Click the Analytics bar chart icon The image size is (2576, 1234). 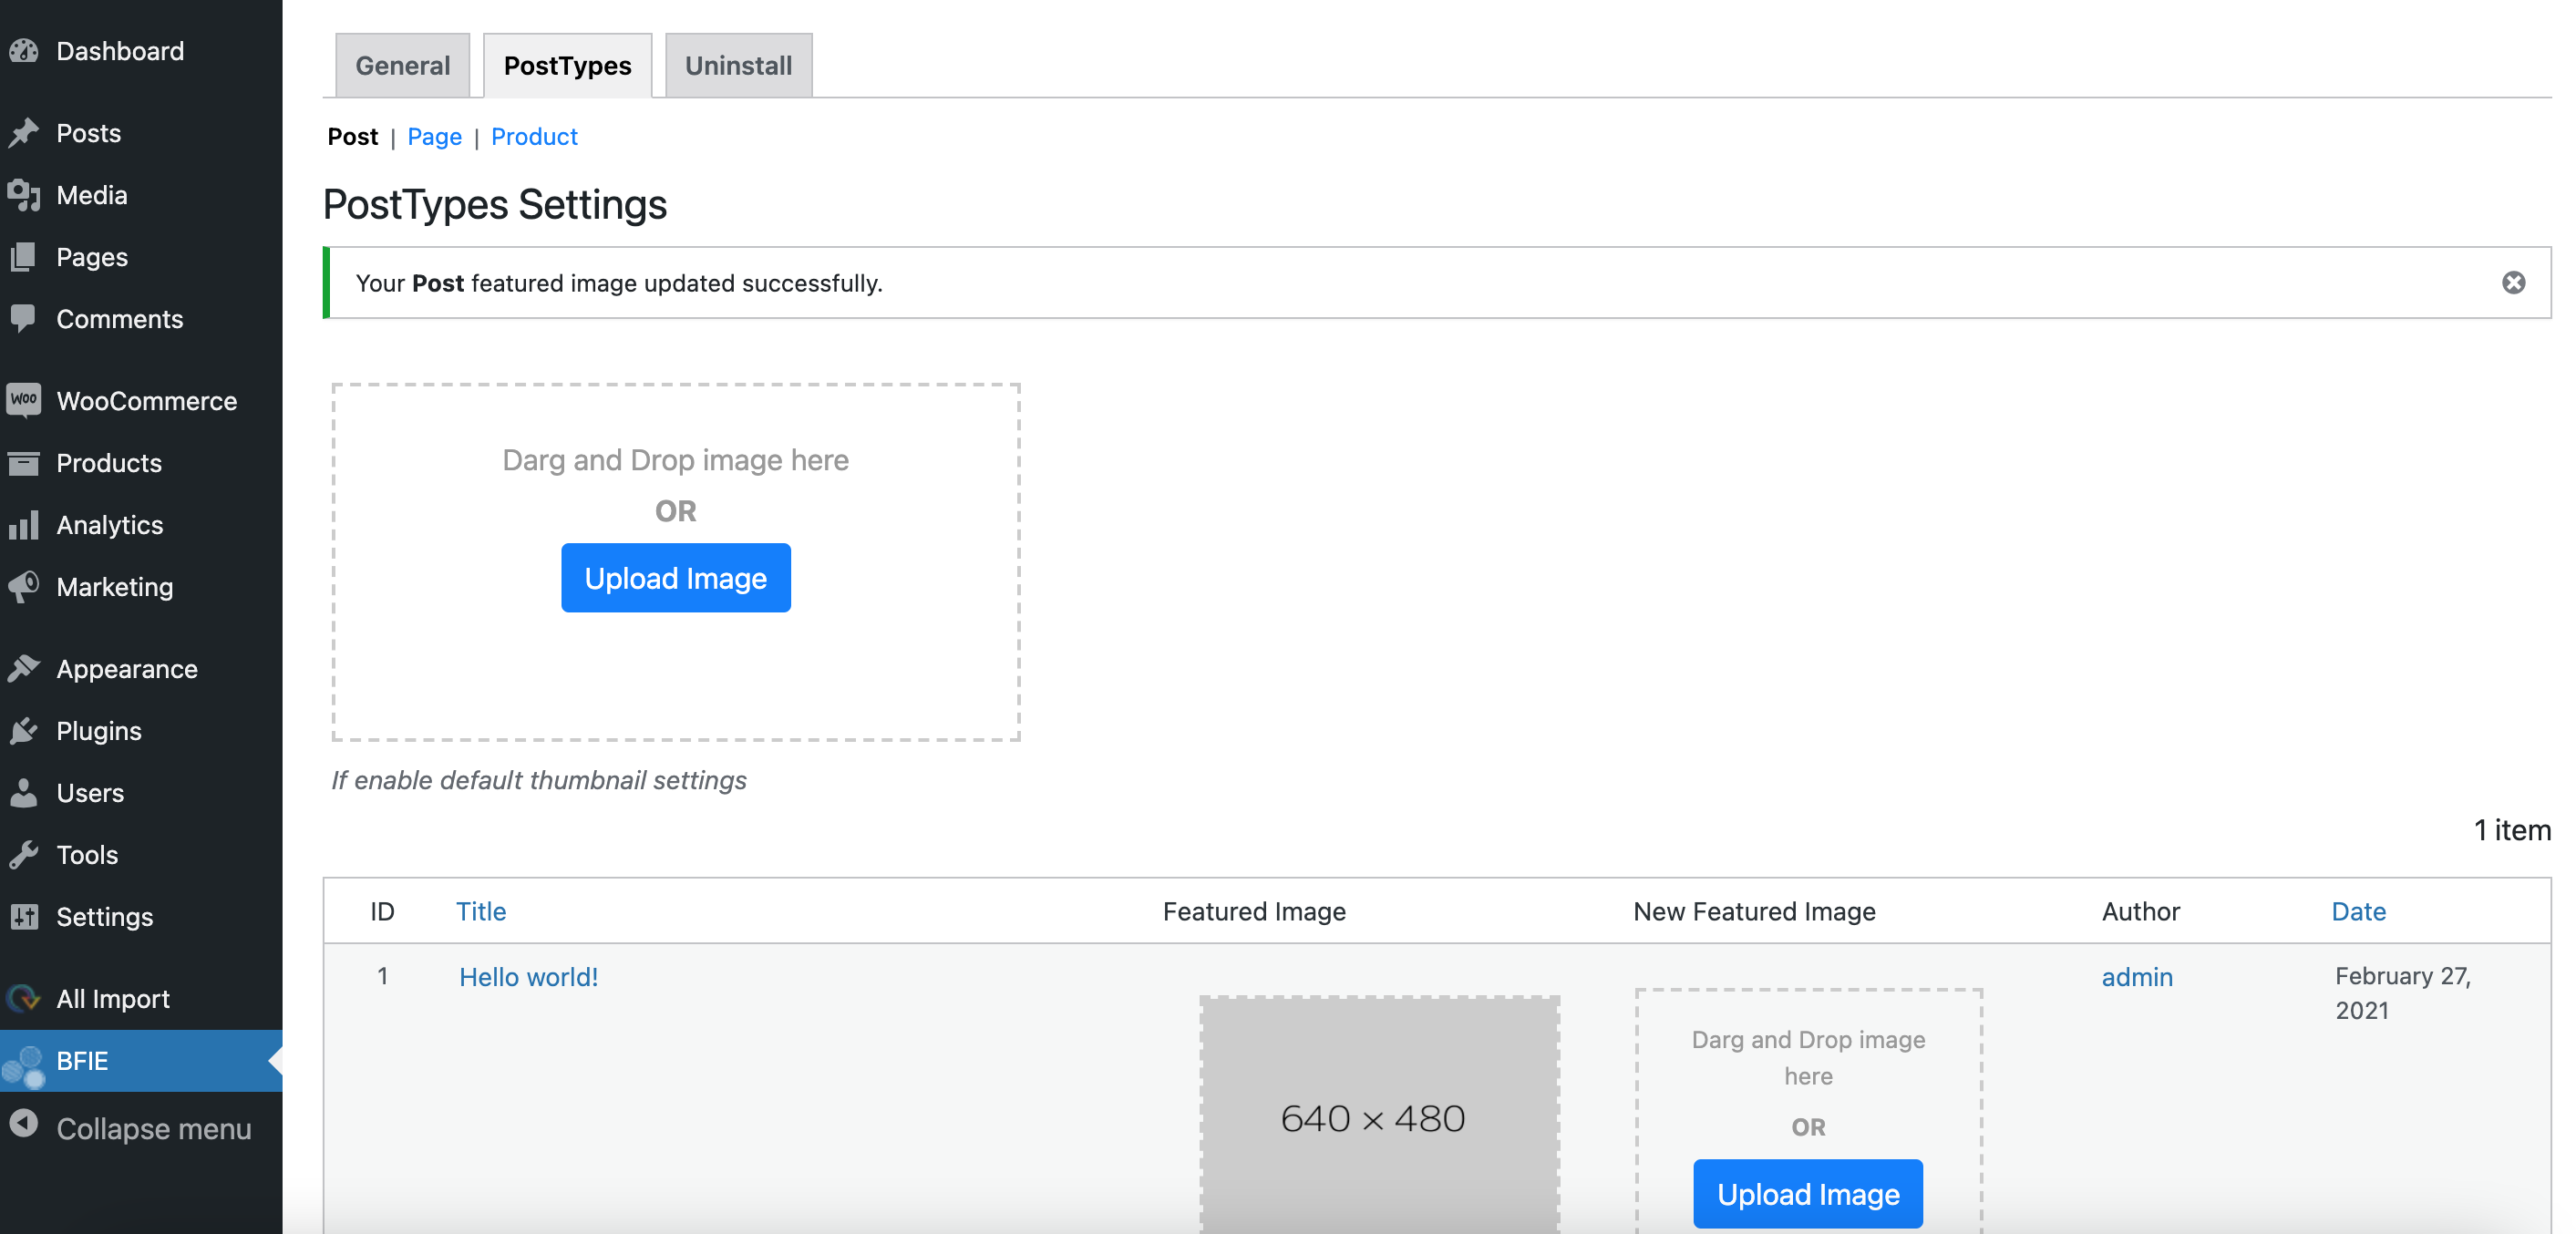coord(24,525)
